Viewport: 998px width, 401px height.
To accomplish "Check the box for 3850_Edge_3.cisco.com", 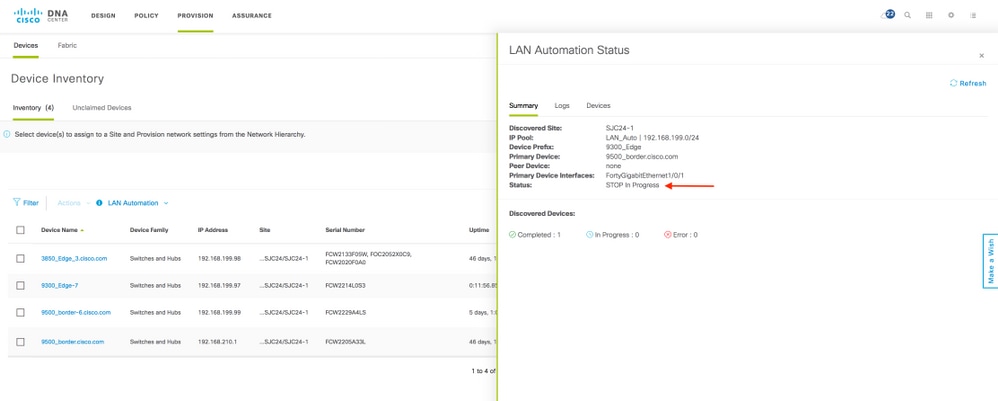I will 20,259.
